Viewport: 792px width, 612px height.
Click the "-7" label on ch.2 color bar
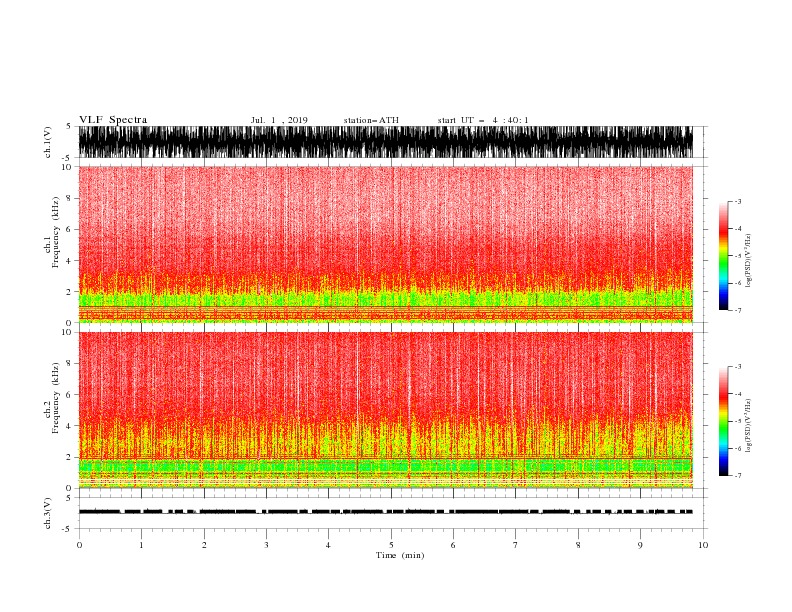pos(737,476)
